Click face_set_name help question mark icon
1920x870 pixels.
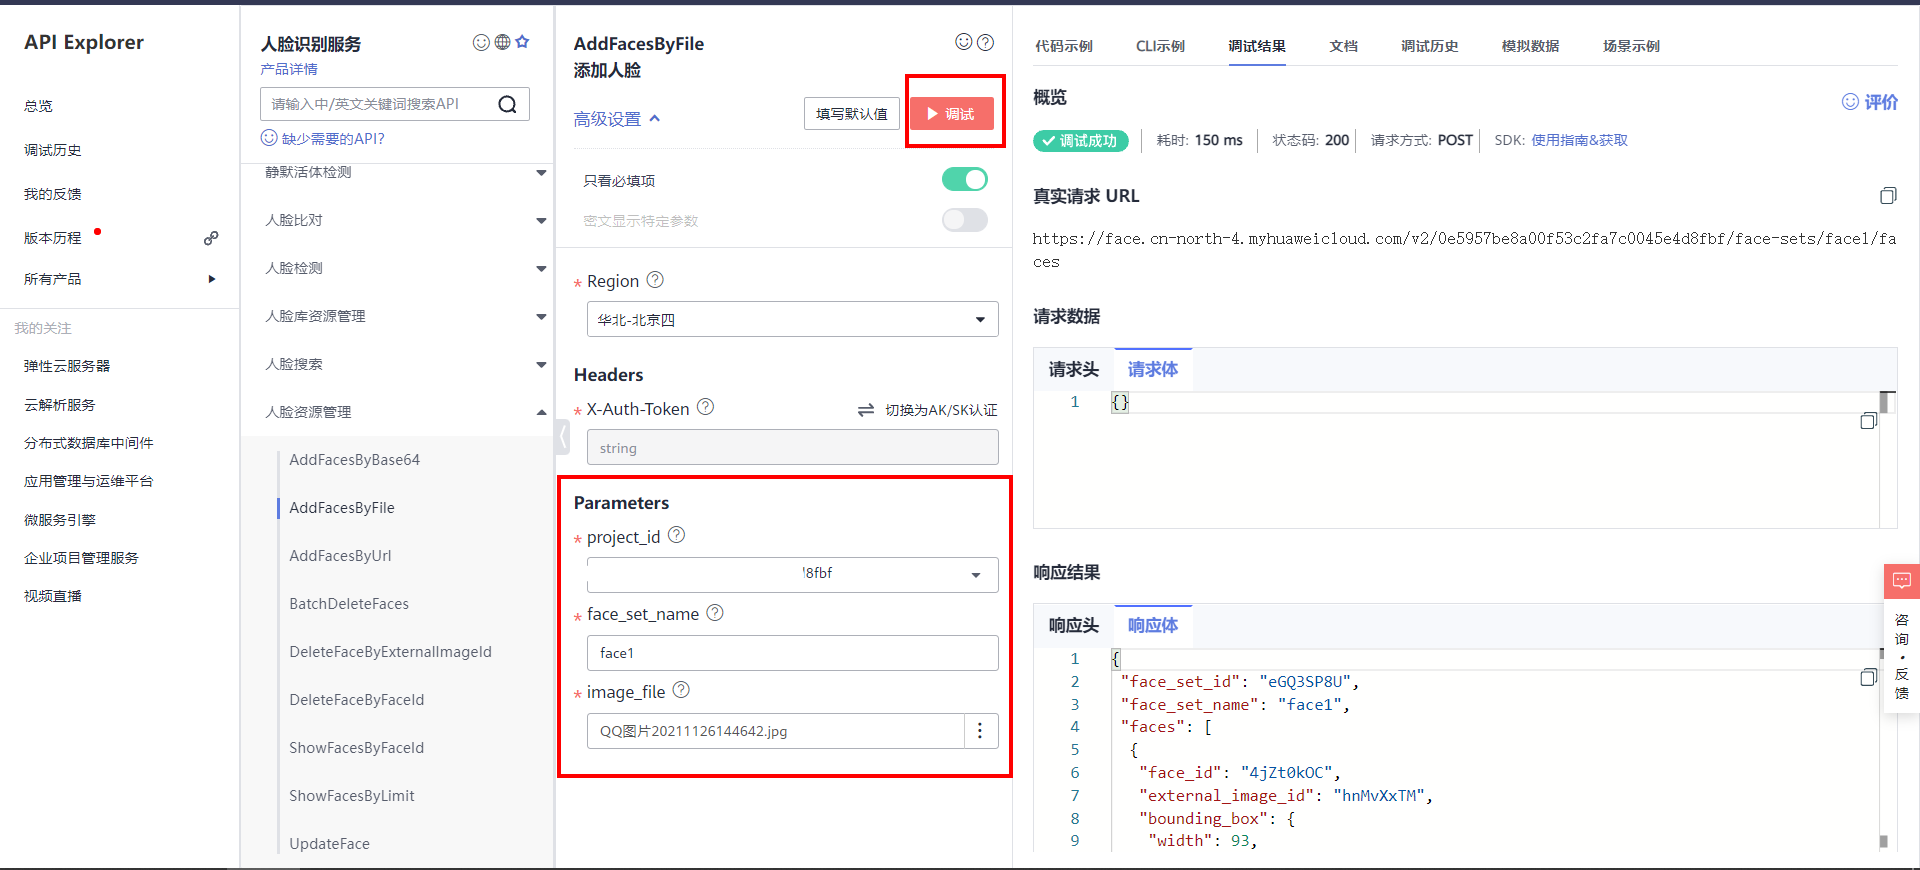pos(715,613)
